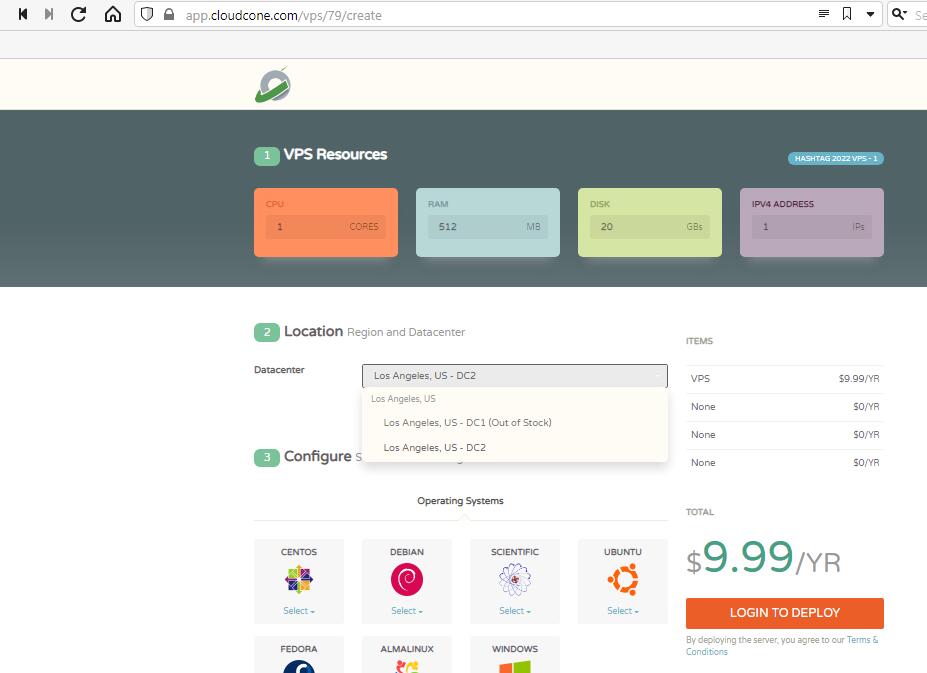This screenshot has height=673, width=927.
Task: Go to the browser home page
Action: pos(112,14)
